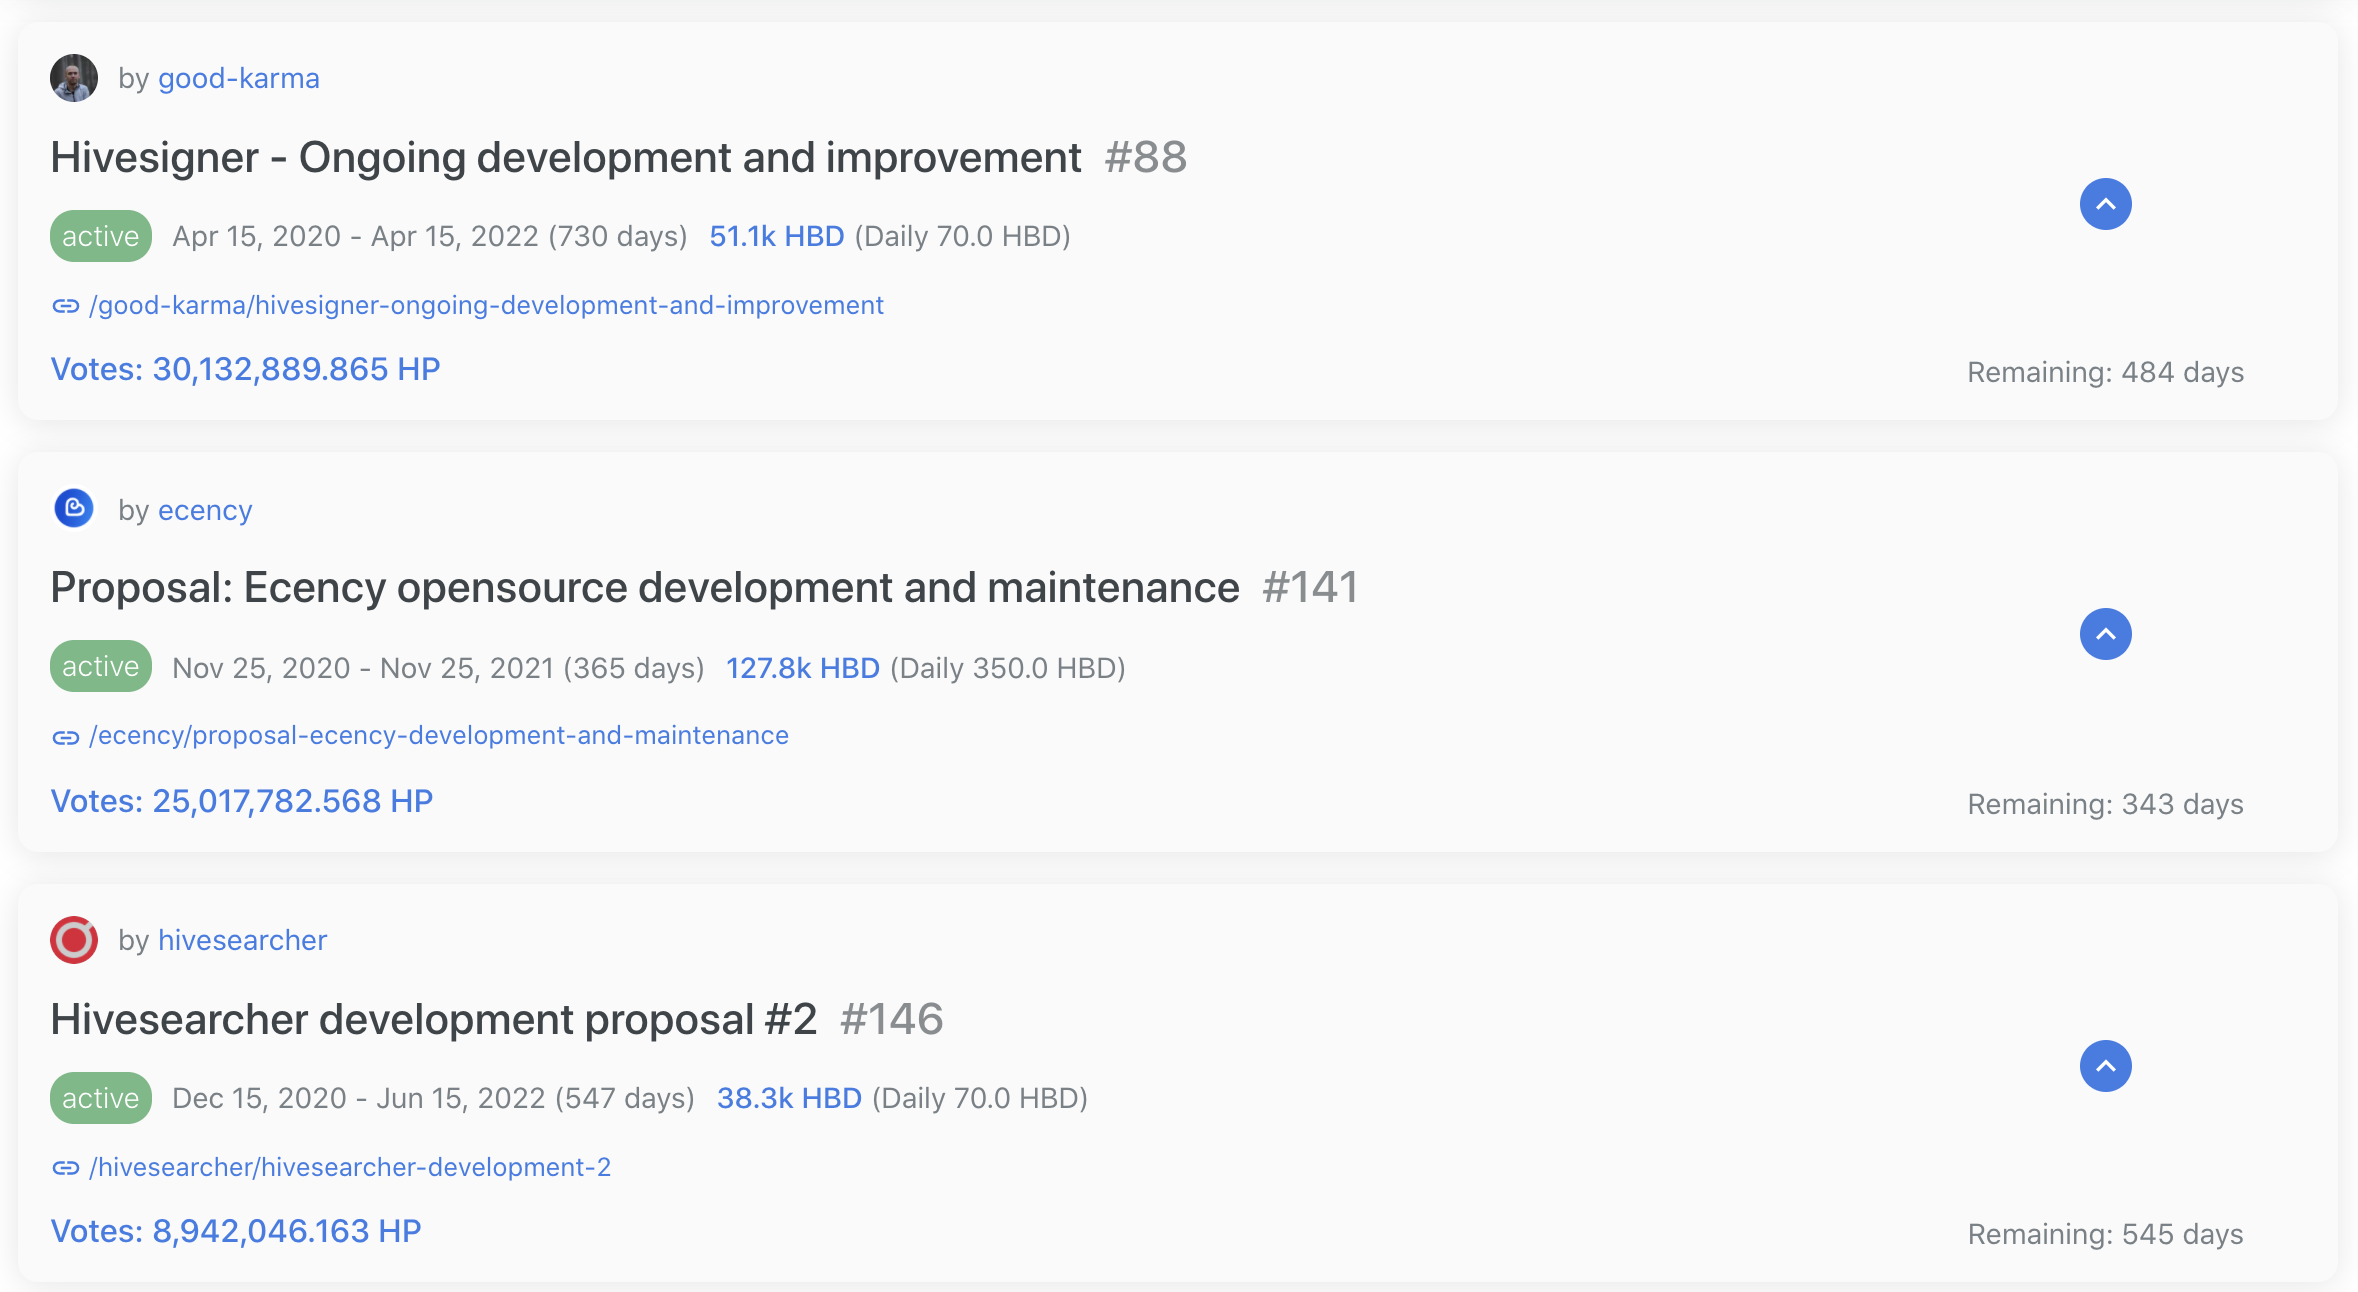The height and width of the screenshot is (1292, 2358).
Task: View voters for 30,132,889.865 HP votes
Action: [x=245, y=369]
